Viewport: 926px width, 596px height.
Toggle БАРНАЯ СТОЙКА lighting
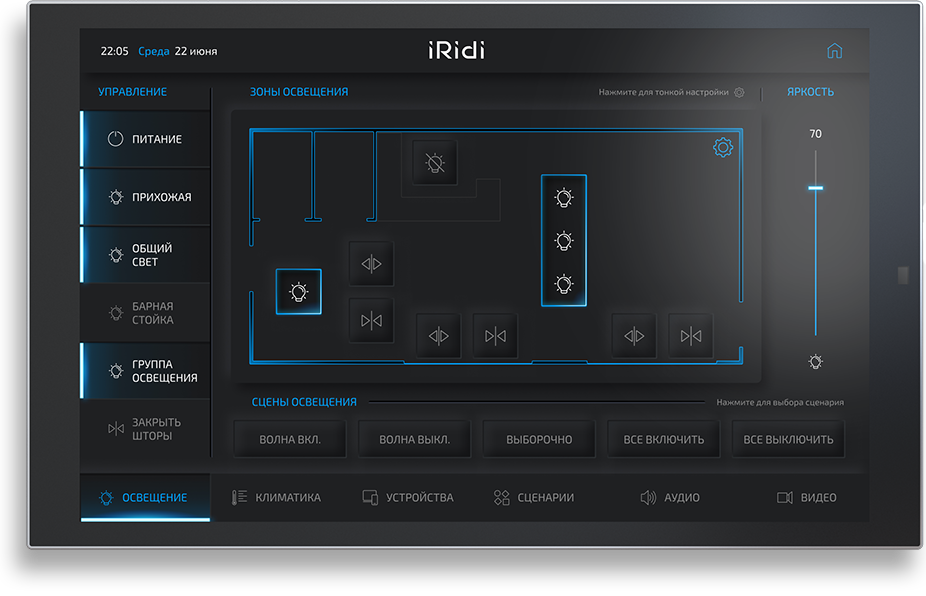click(x=145, y=312)
